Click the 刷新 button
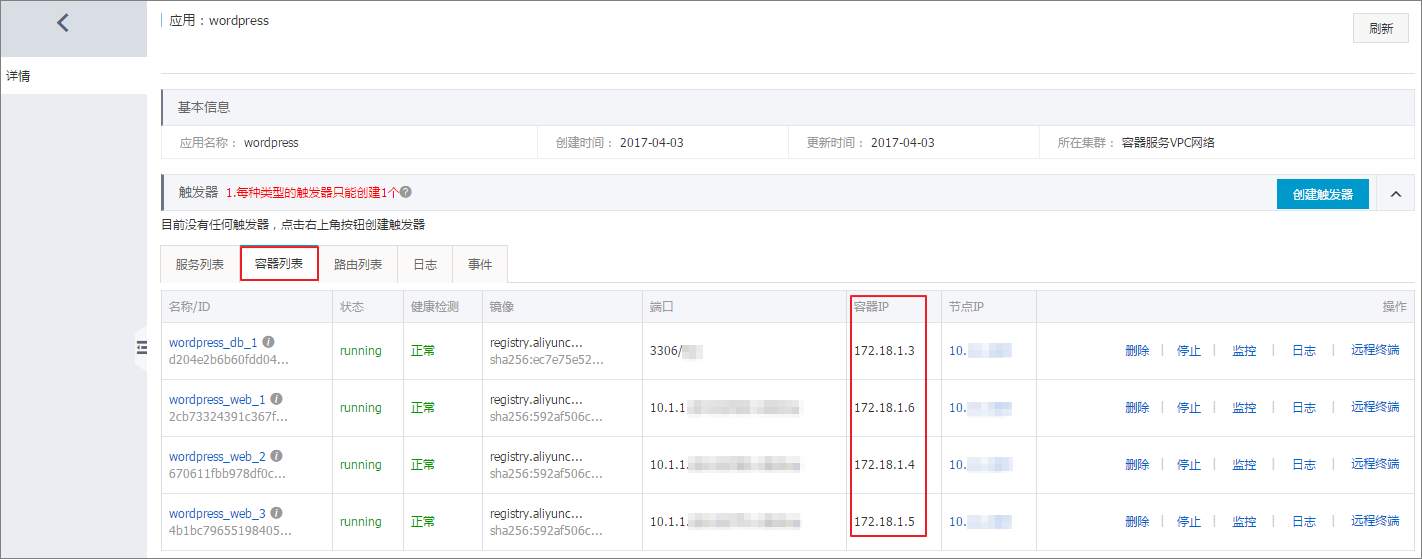Viewport: 1422px width, 559px height. tap(1381, 29)
